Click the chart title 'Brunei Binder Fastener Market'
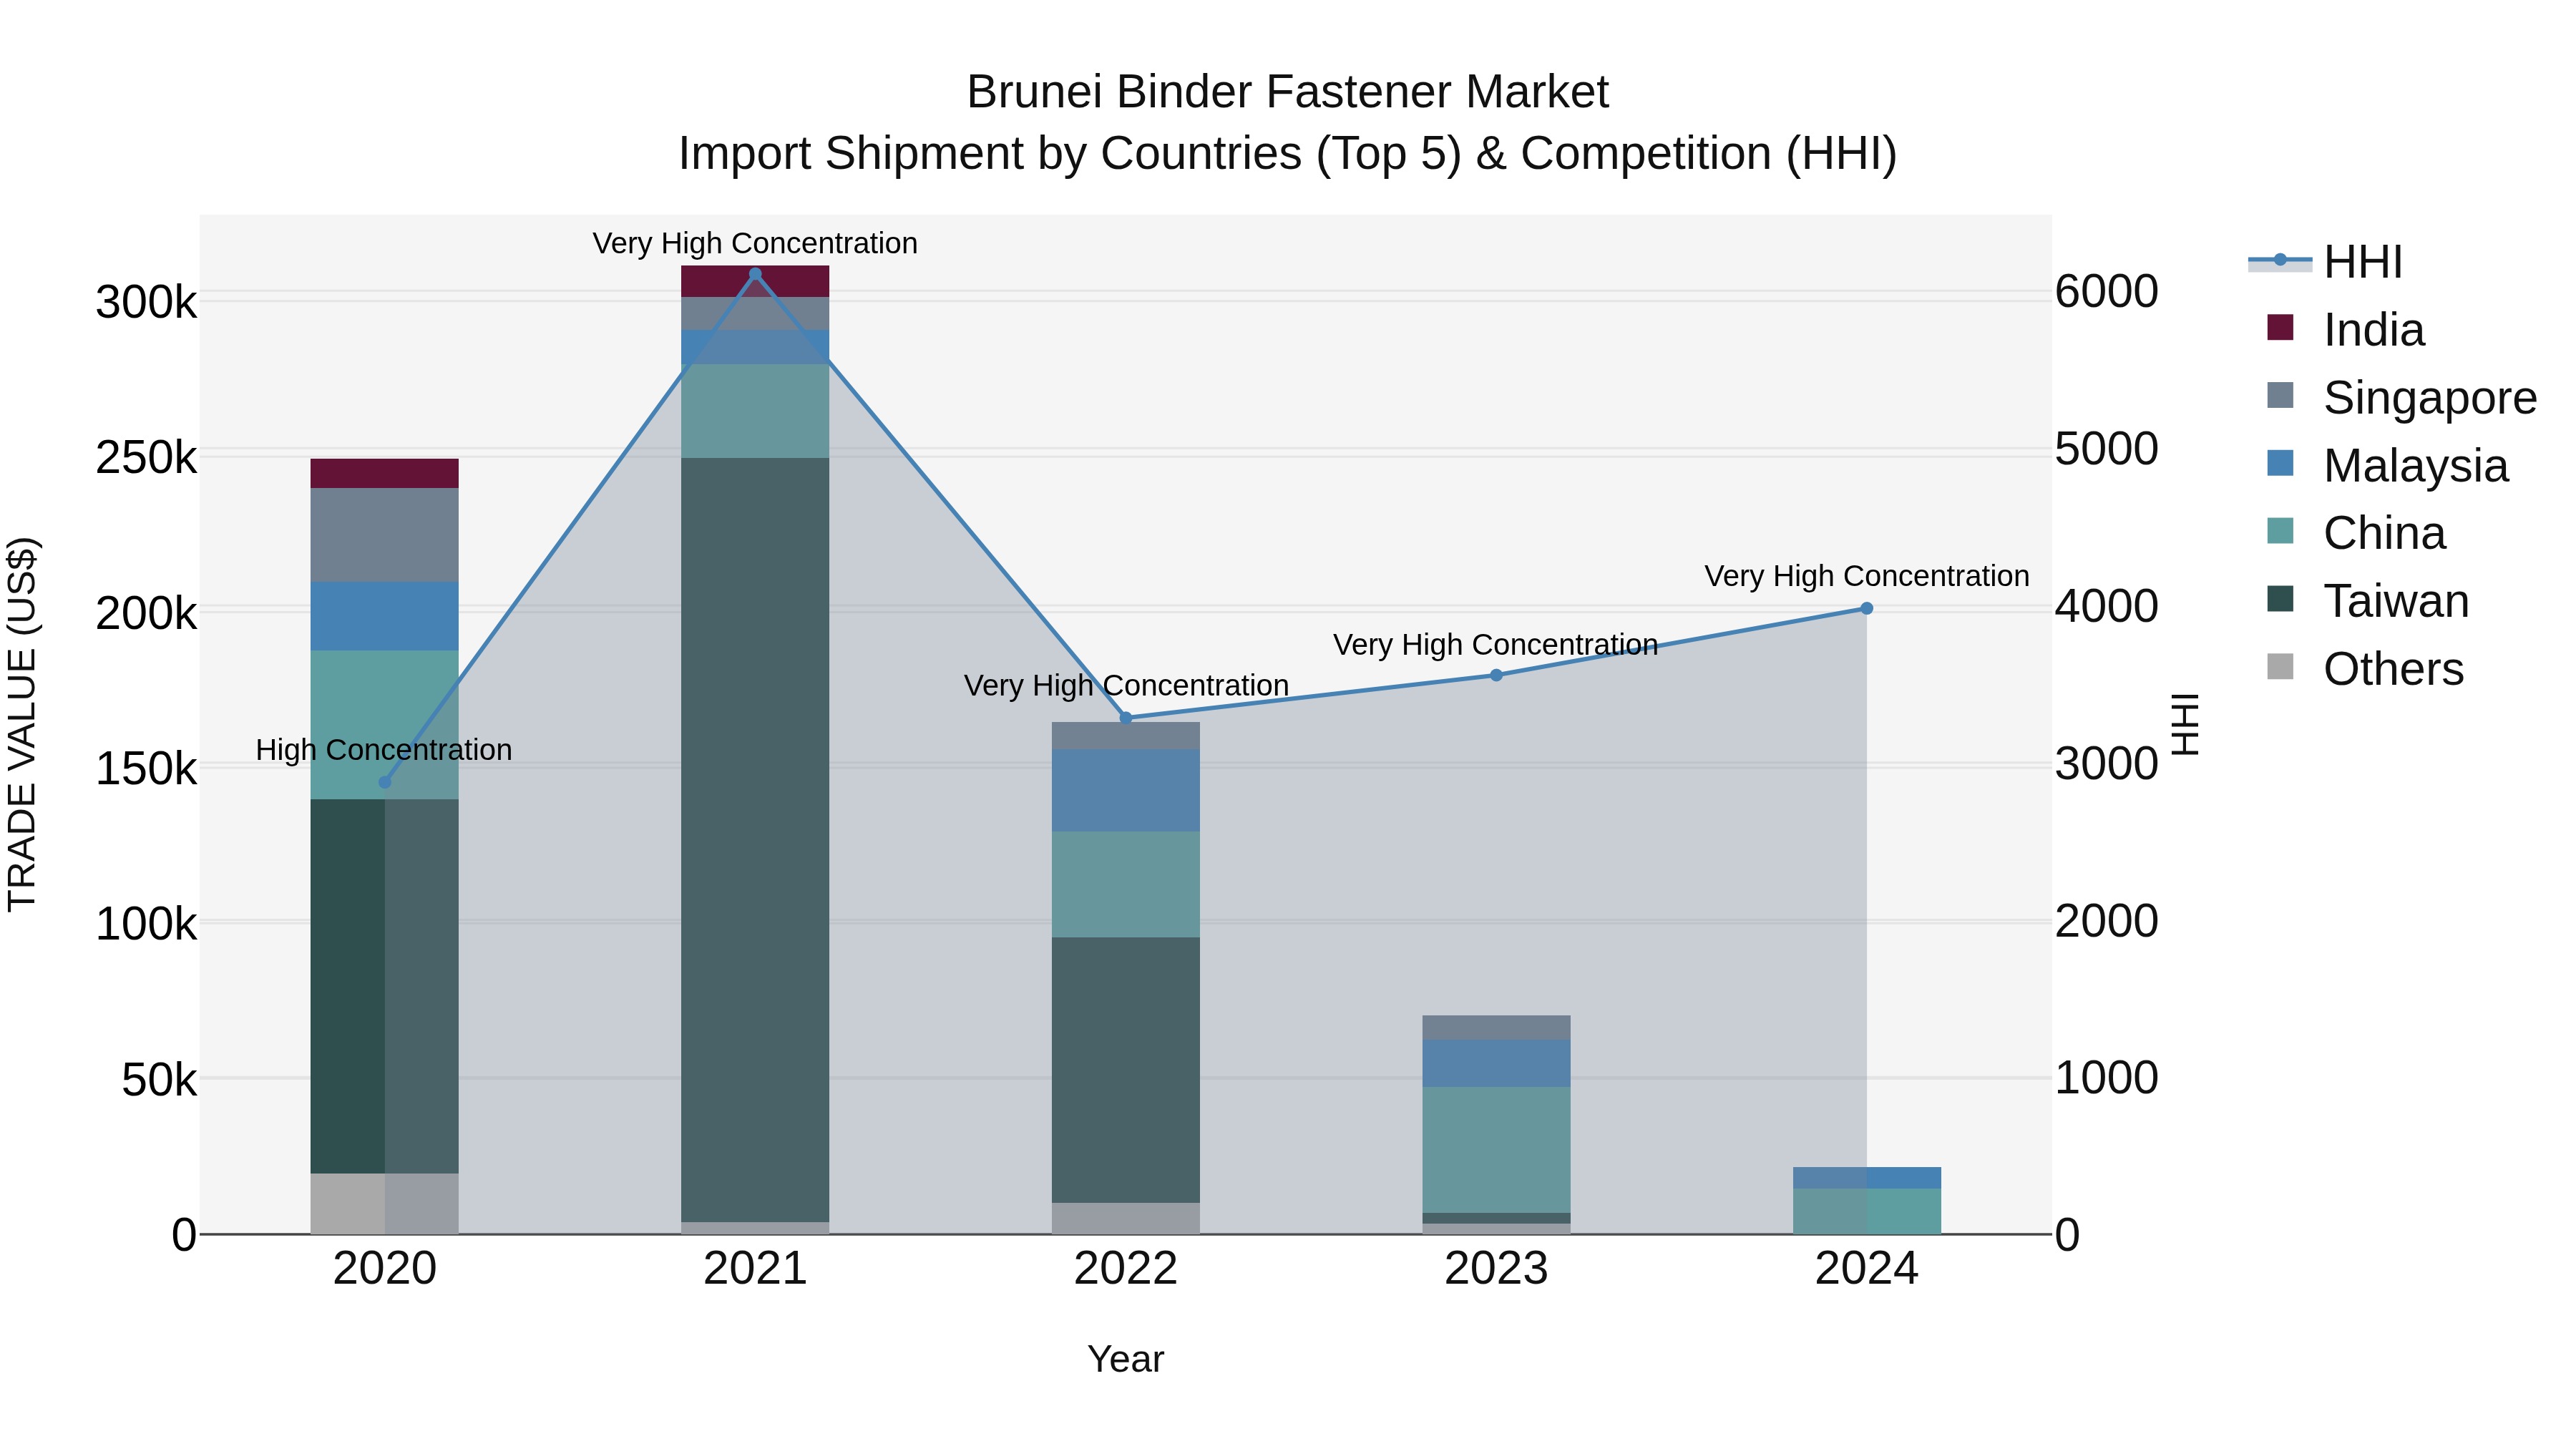Screen dimensions: 2576x1449 [x=1288, y=92]
